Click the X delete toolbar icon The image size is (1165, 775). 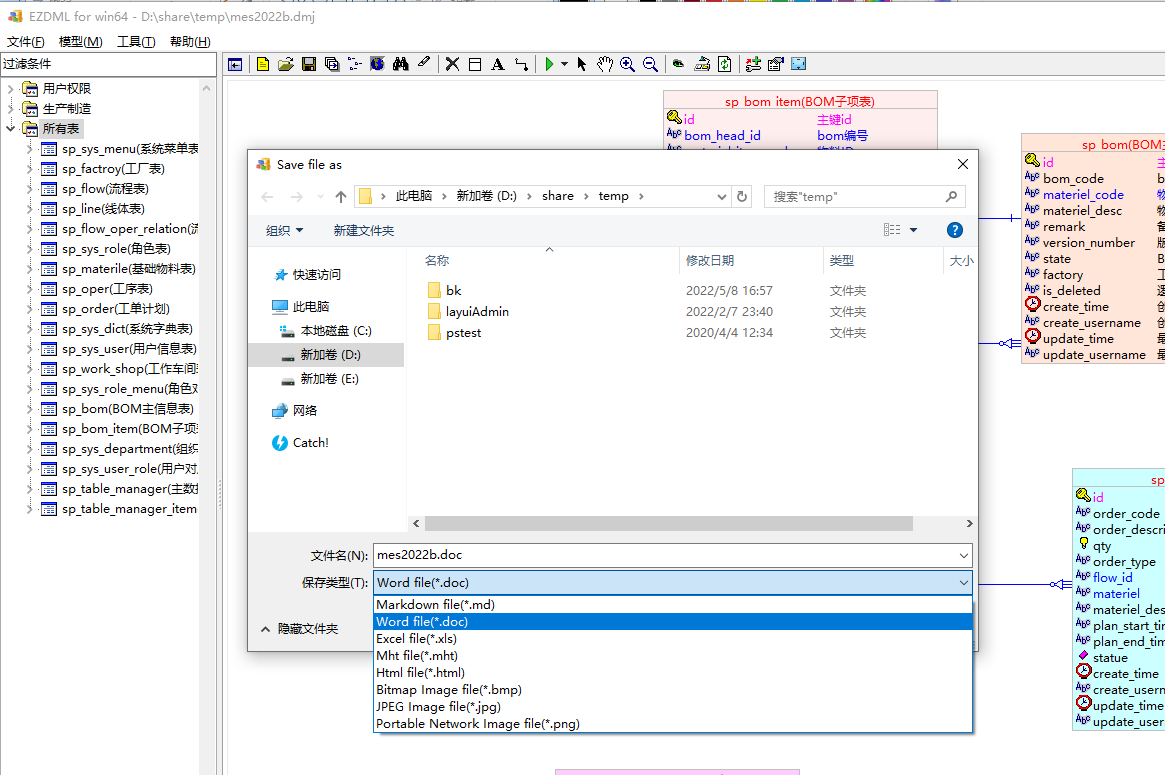(452, 65)
